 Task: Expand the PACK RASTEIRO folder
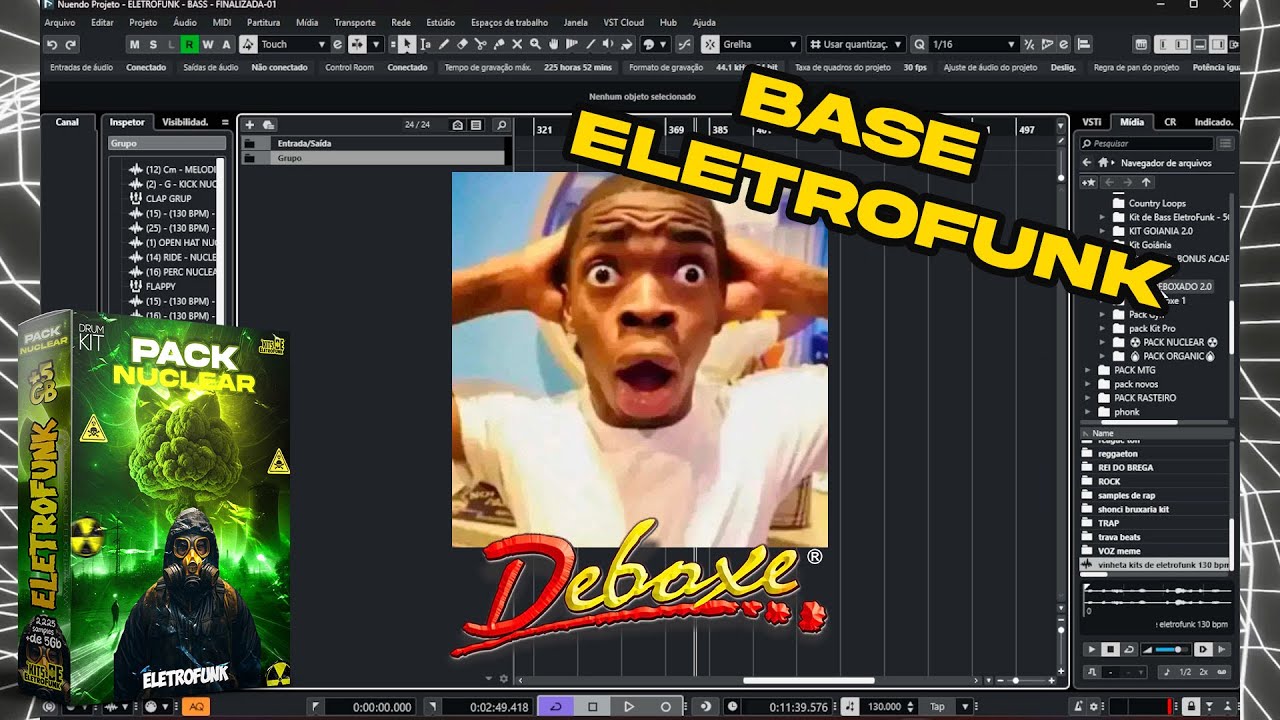pyautogui.click(x=1089, y=398)
